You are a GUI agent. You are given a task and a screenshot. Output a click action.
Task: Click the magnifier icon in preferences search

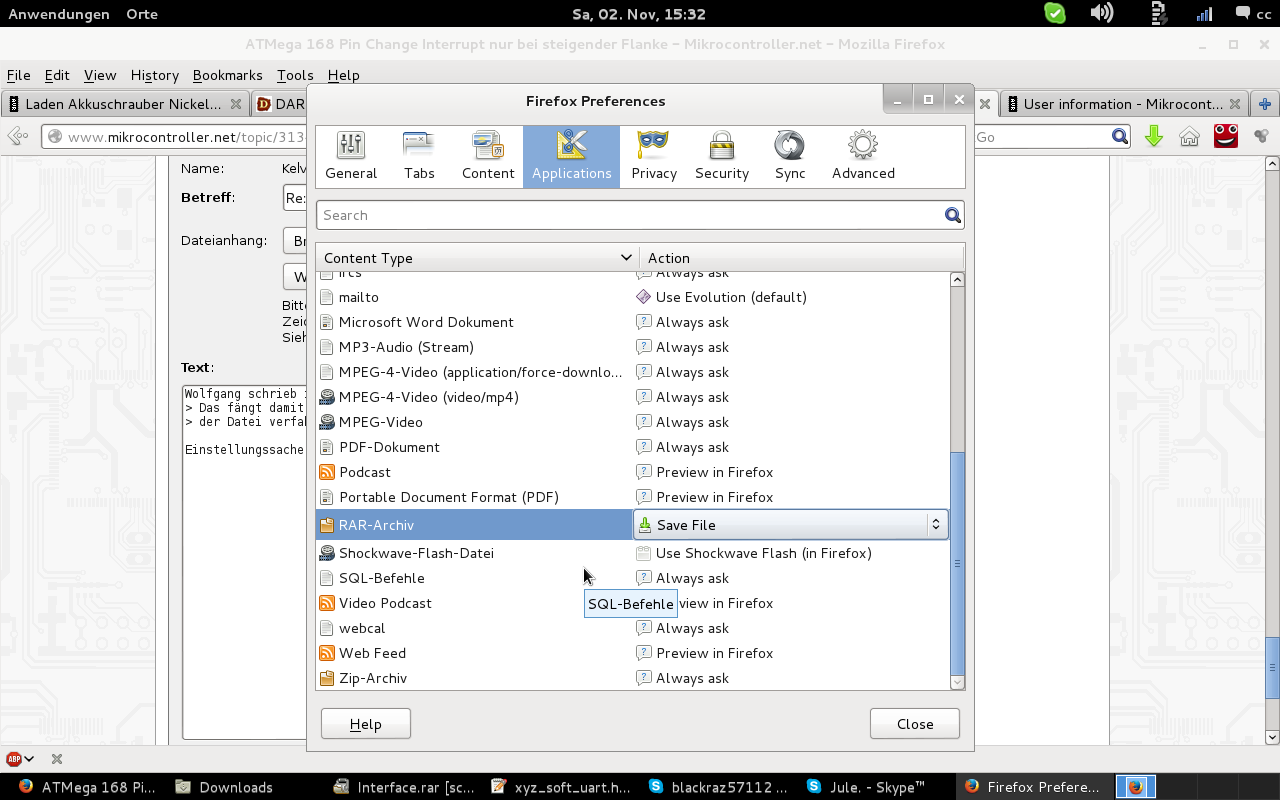pyautogui.click(x=953, y=215)
